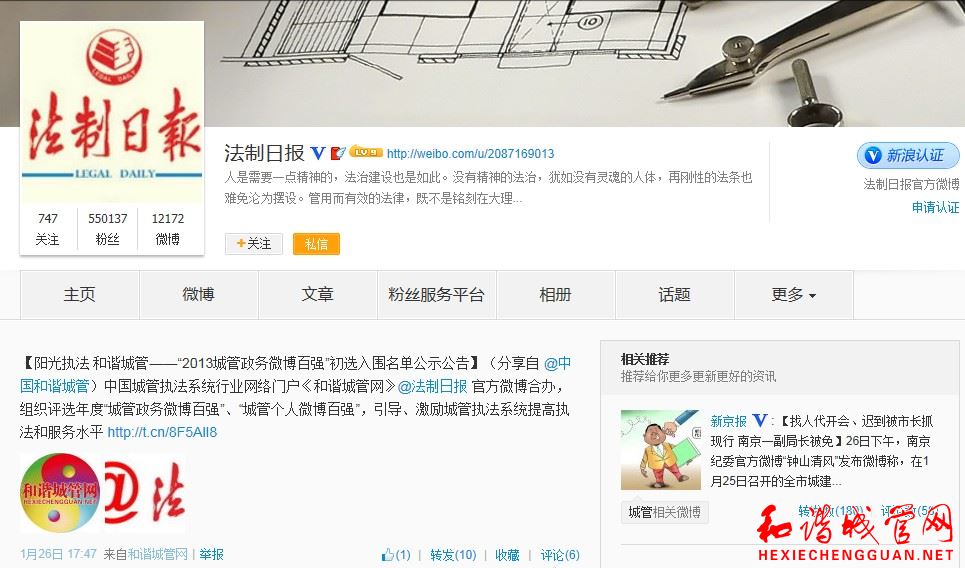Click the red medal icon next to the profile name
Viewport: 965px width, 568px height.
[x=338, y=153]
